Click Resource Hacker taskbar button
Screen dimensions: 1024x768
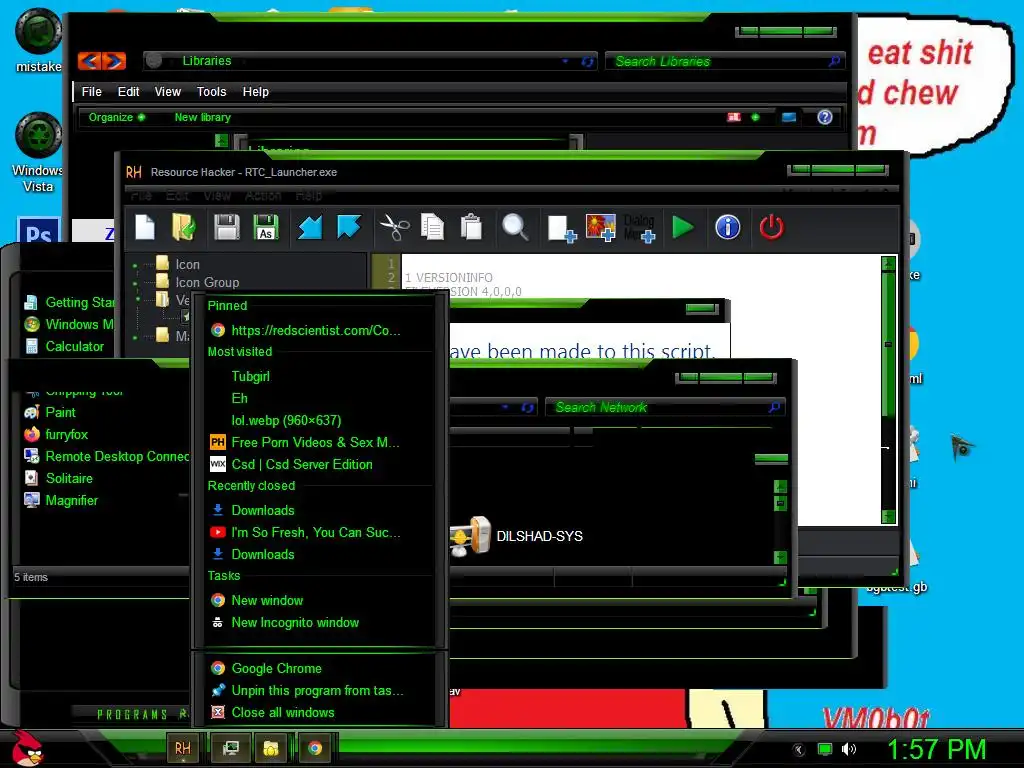click(183, 748)
